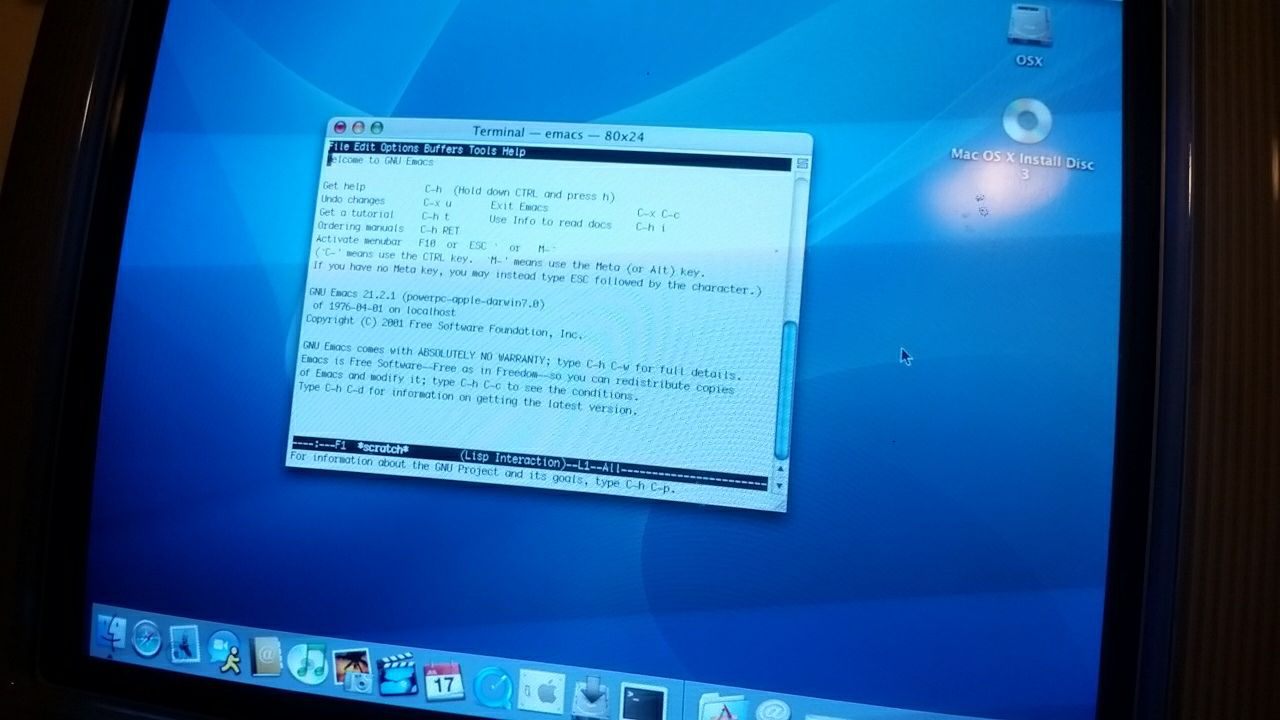
Task: Open System Preferences in the Dock
Action: click(541, 693)
